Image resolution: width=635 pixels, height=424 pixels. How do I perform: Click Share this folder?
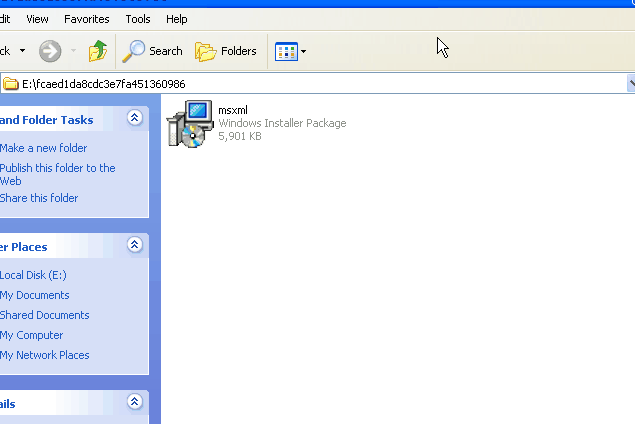coord(39,198)
